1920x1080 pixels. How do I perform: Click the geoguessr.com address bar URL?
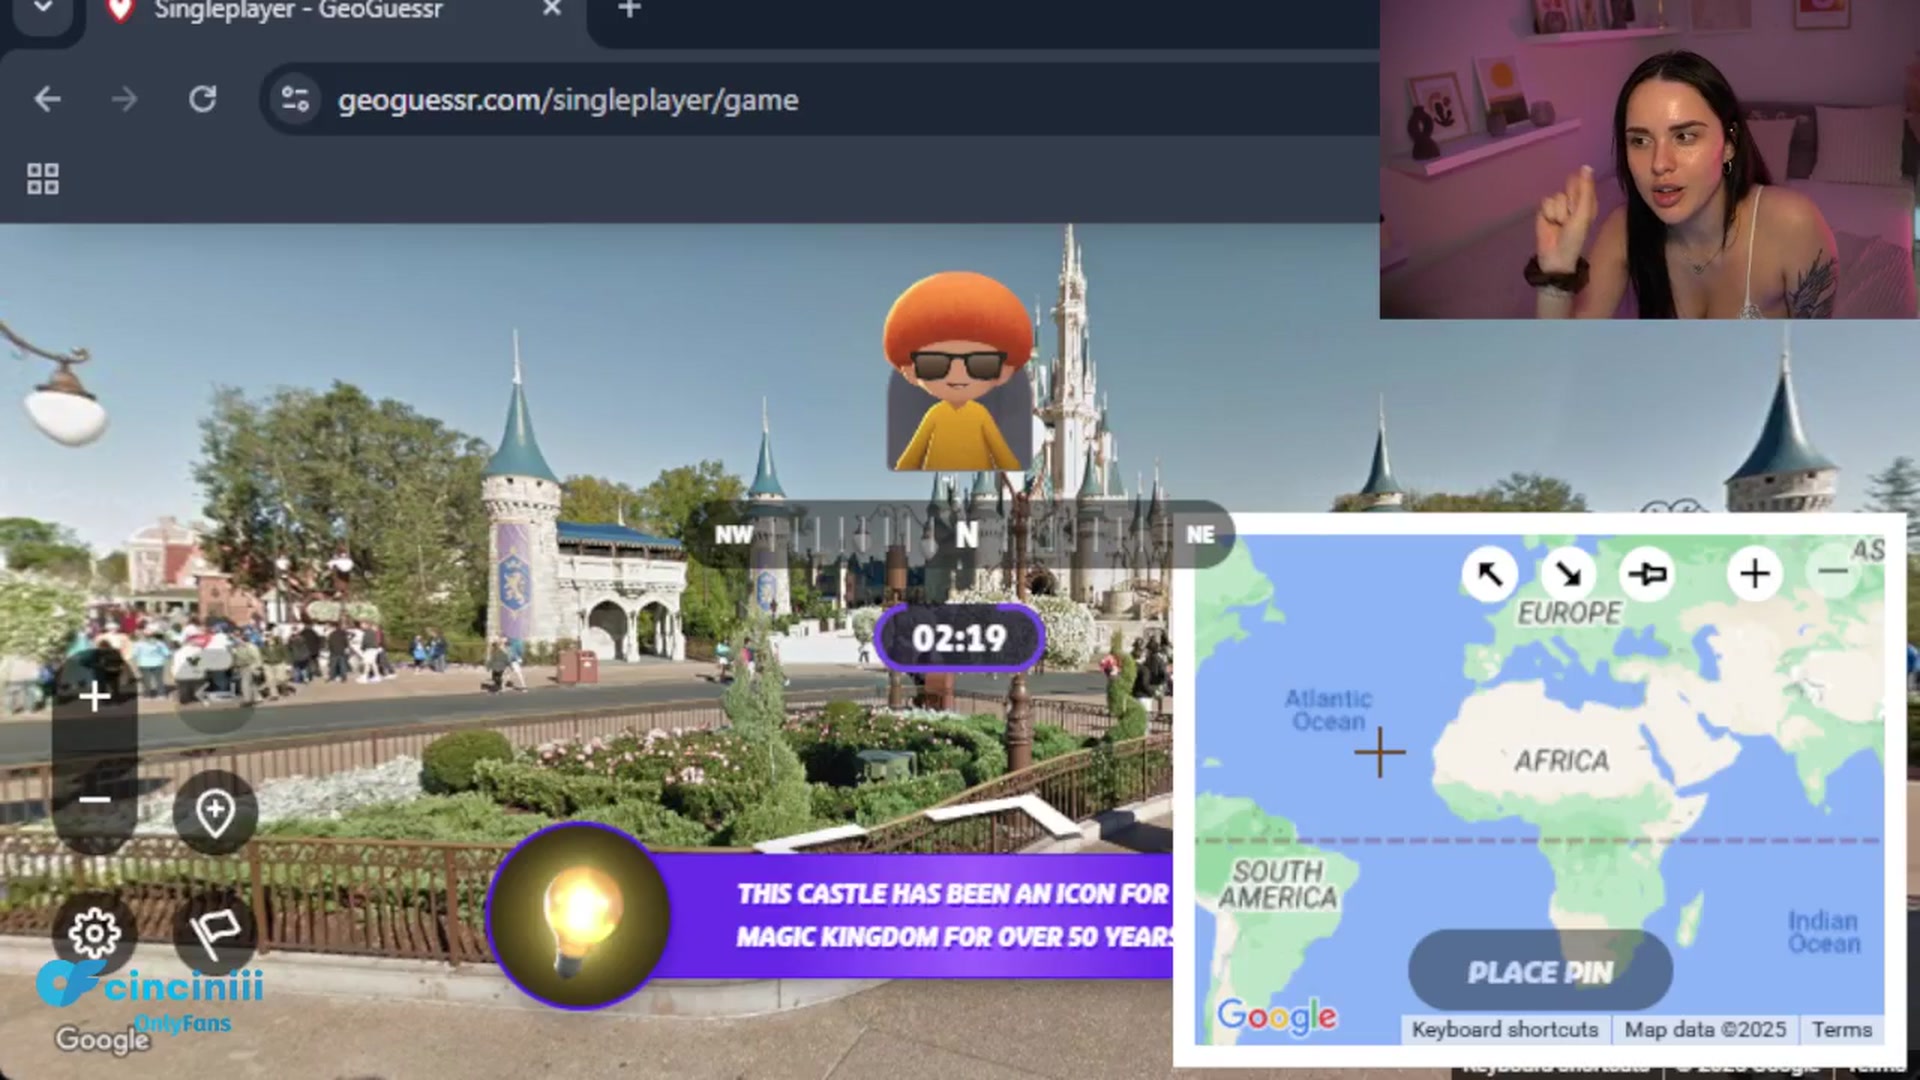tap(568, 100)
